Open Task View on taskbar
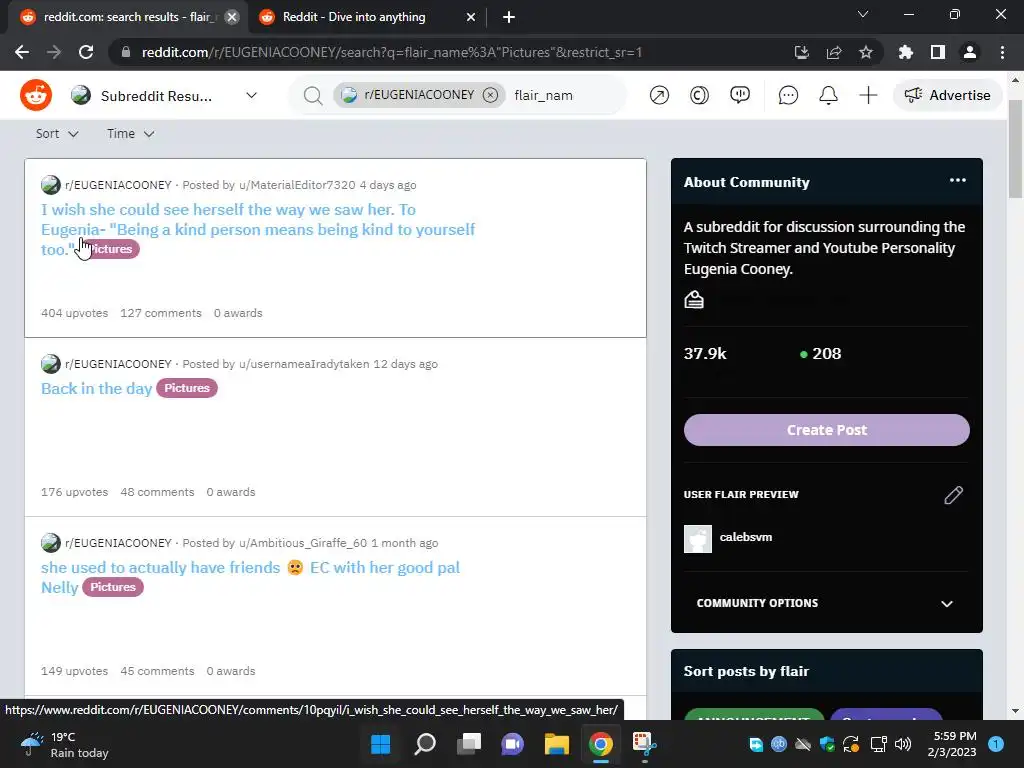The height and width of the screenshot is (768, 1024). pos(469,744)
